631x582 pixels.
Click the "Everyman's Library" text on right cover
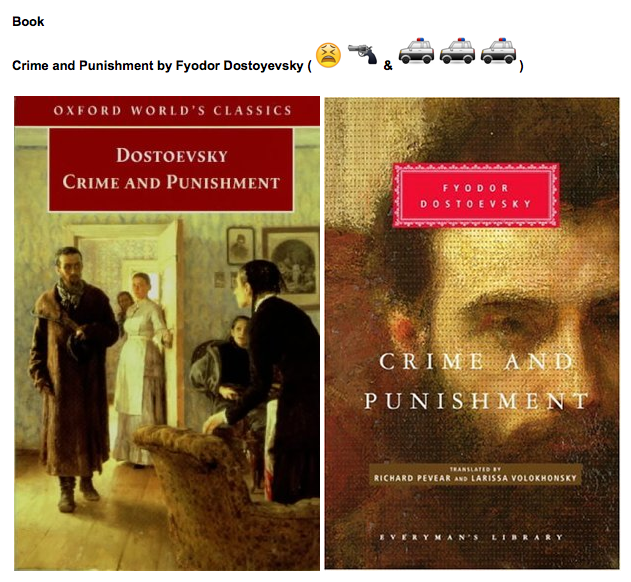(x=471, y=537)
